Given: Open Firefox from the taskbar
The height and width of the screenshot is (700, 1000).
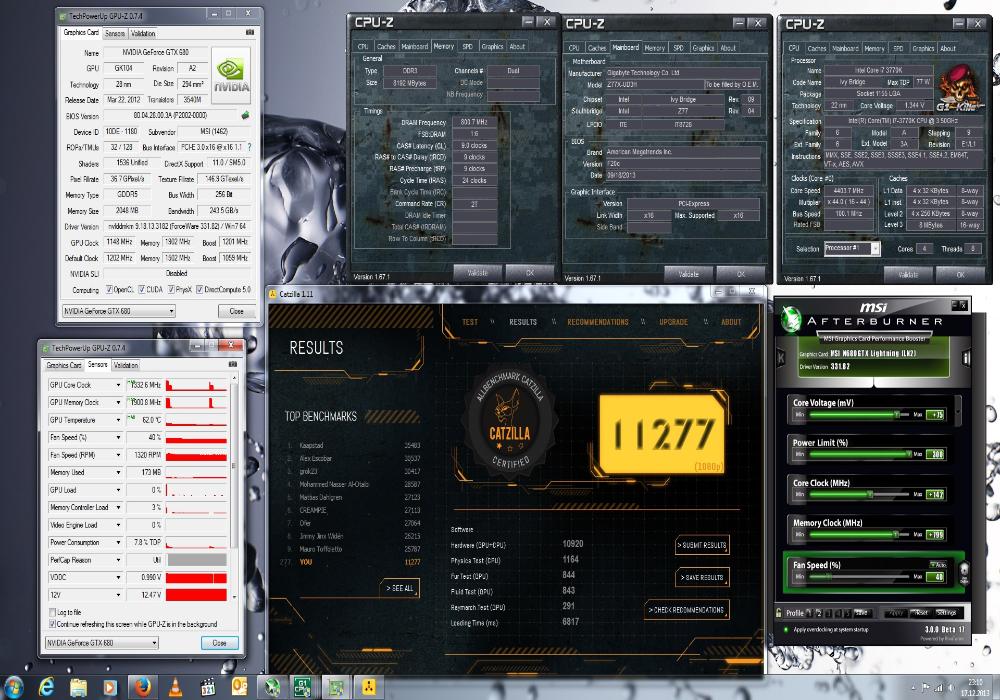Looking at the screenshot, I should click(x=143, y=687).
